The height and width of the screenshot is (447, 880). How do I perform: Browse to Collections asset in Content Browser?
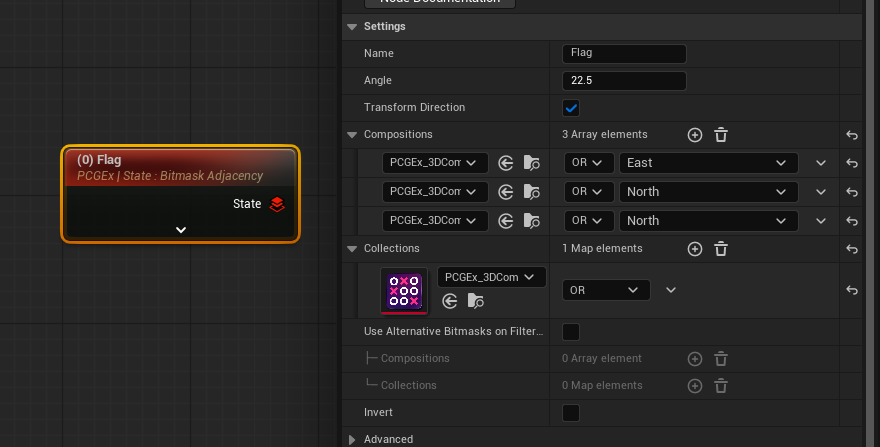(475, 300)
